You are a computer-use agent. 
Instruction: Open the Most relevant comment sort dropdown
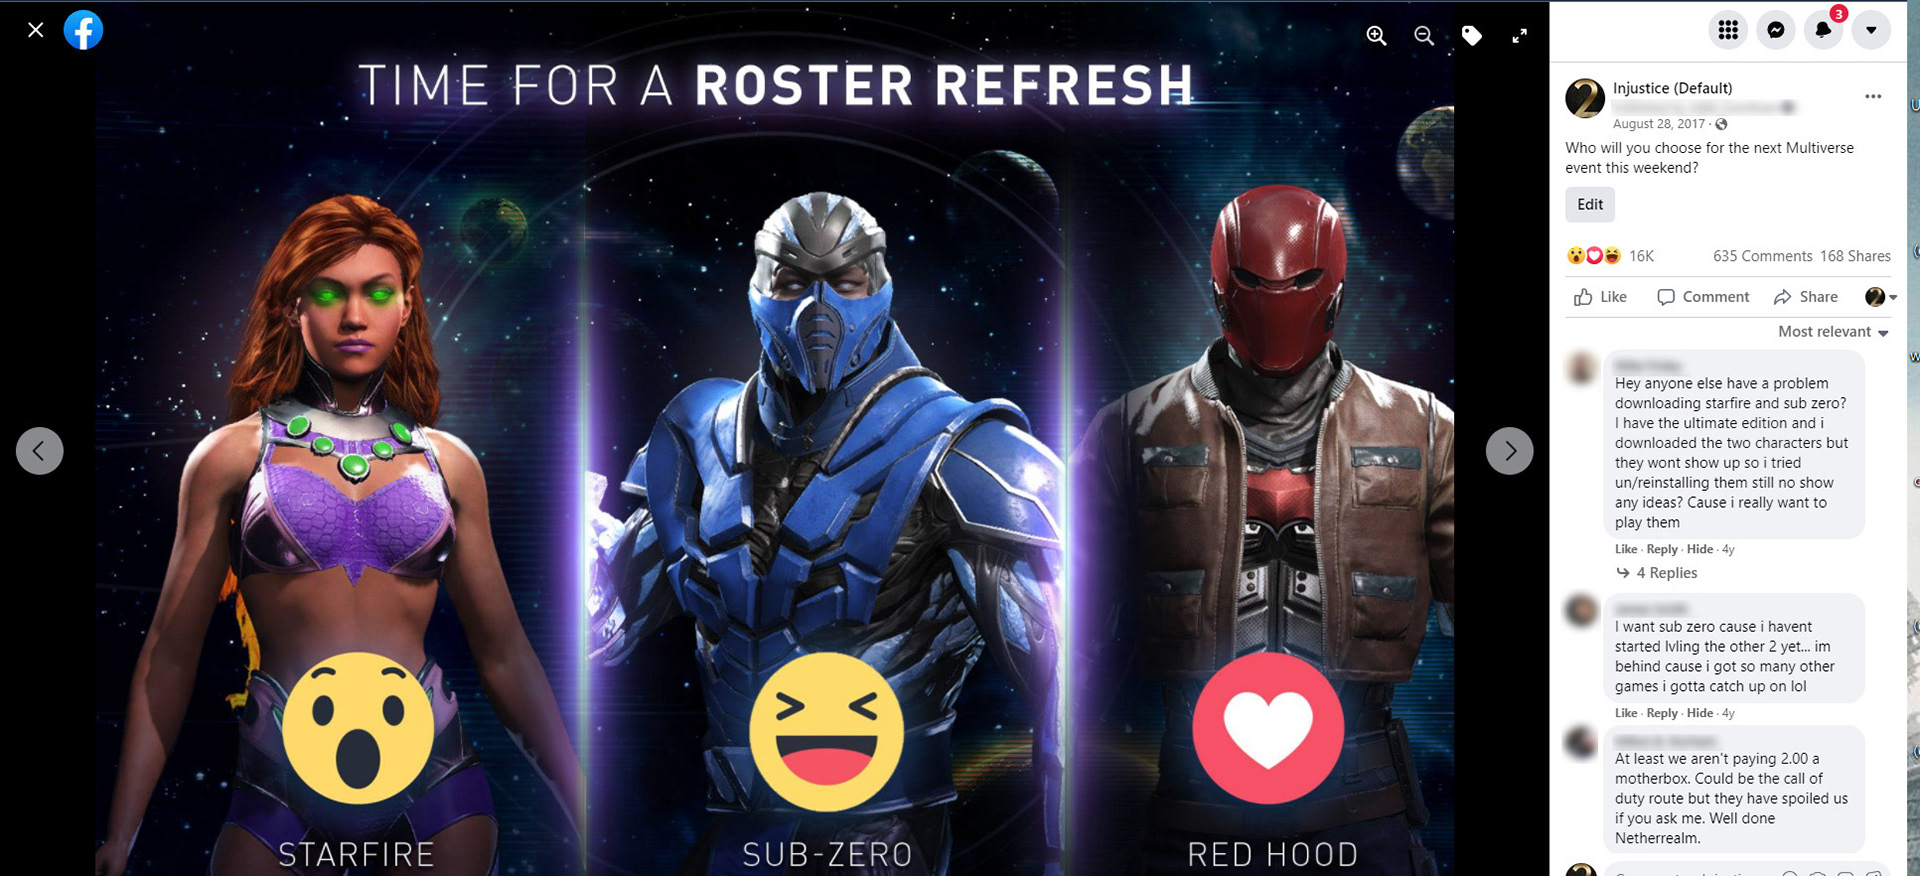1833,332
